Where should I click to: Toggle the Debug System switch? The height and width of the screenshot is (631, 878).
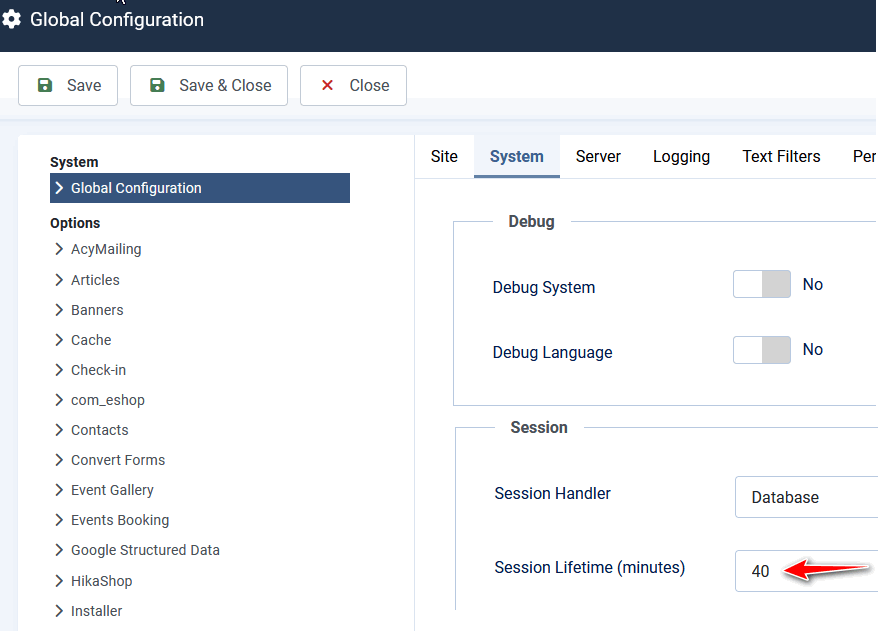(x=762, y=284)
